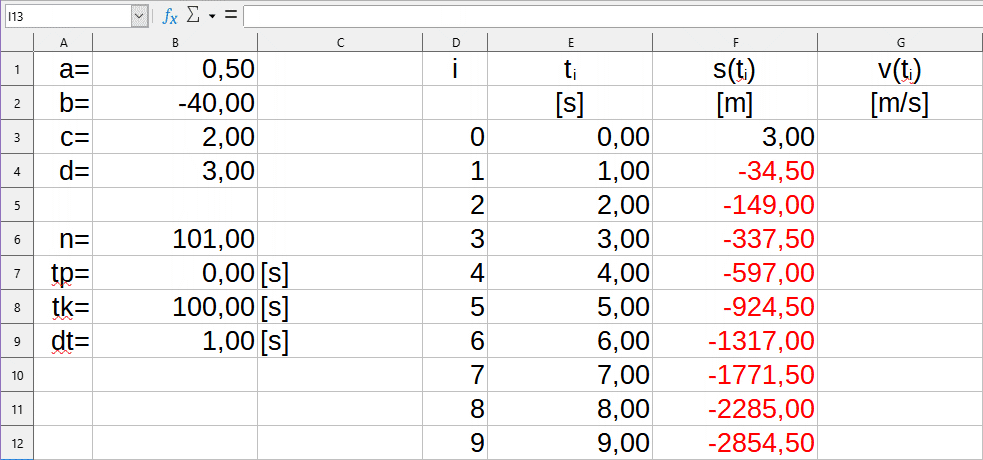Select cell containing -40,00 for b

pos(175,103)
